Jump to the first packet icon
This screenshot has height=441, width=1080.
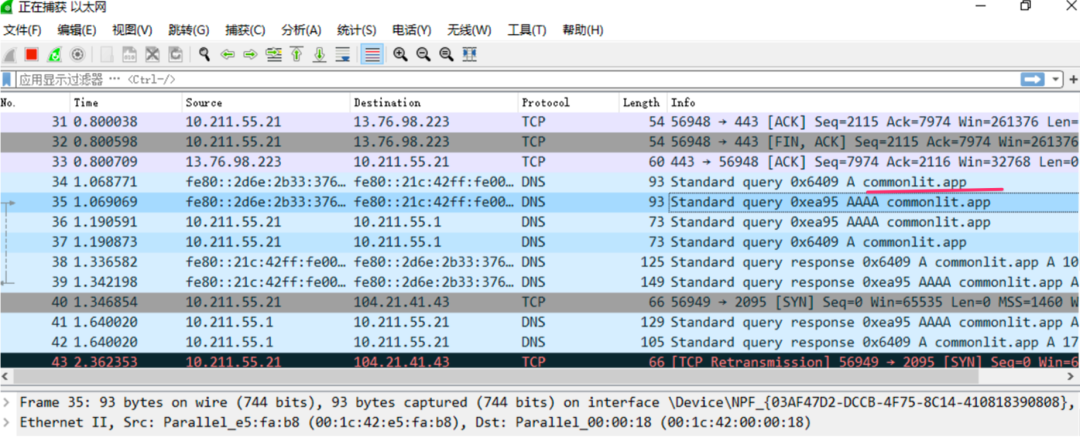297,54
